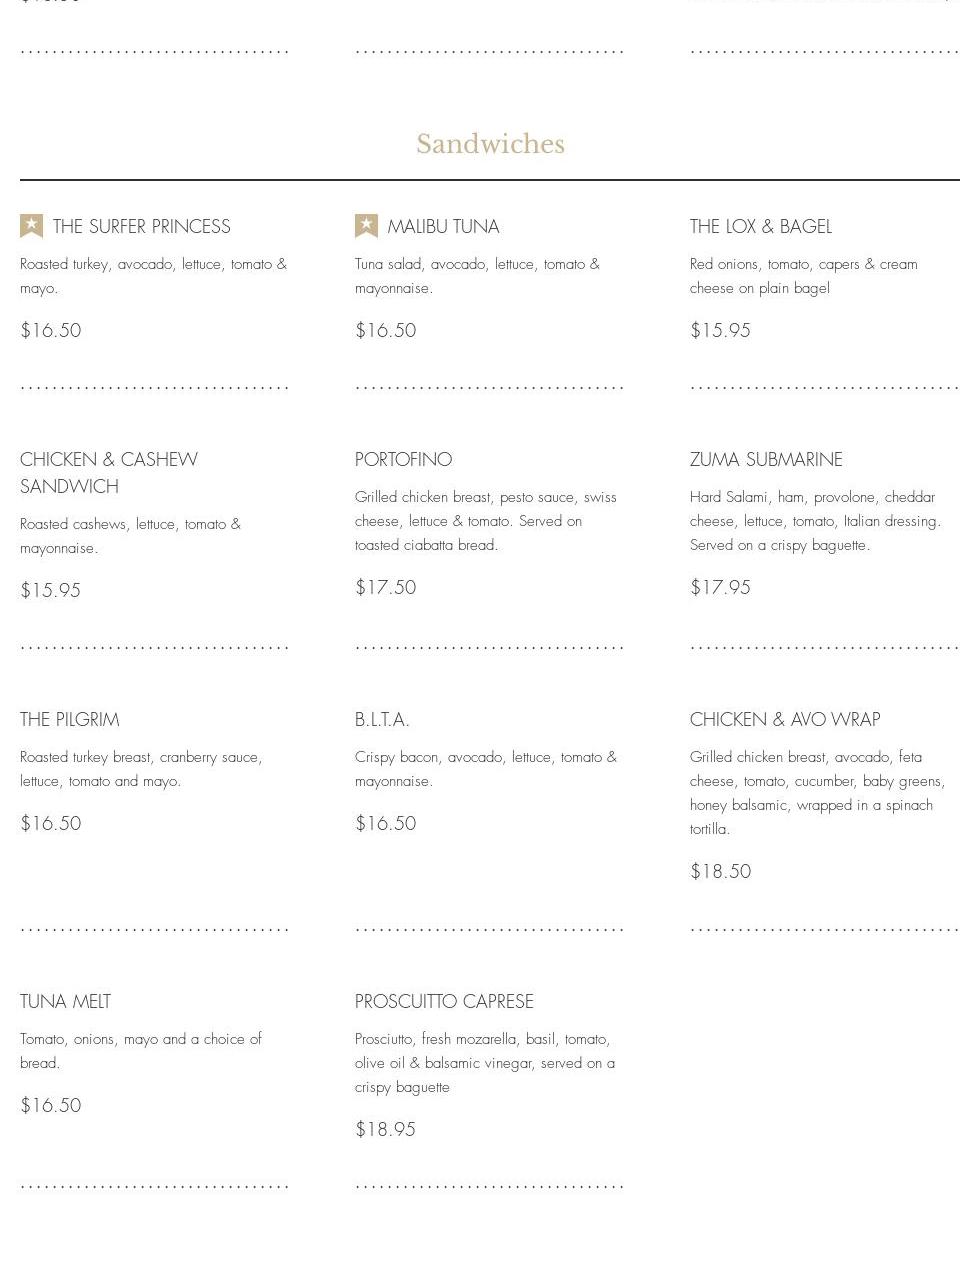
Task: Open The Surfer Princess menu item
Action: point(142,227)
